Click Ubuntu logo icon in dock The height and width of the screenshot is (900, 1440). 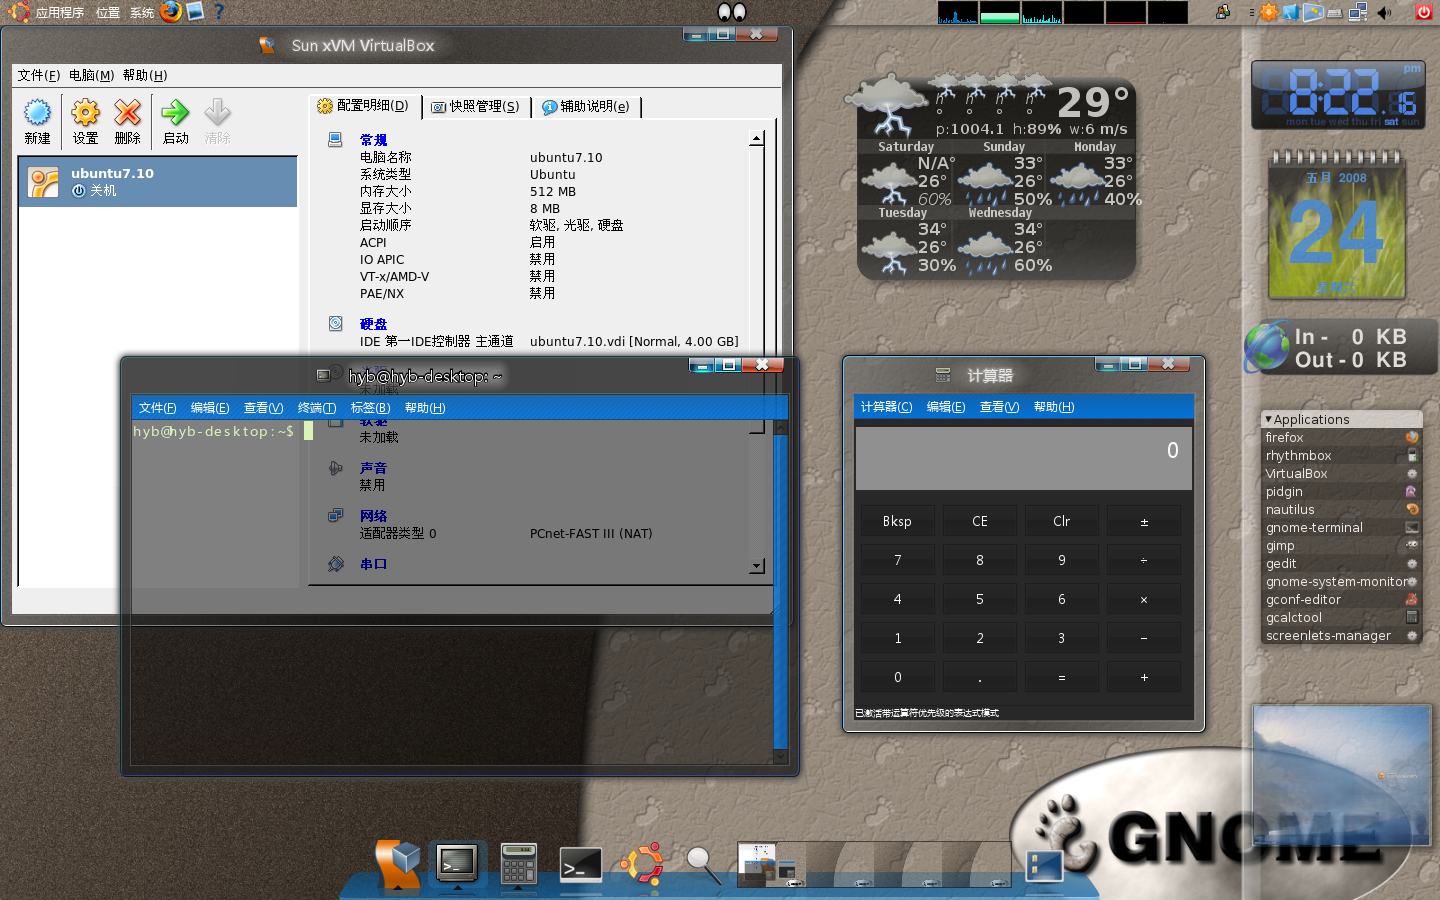click(x=642, y=863)
